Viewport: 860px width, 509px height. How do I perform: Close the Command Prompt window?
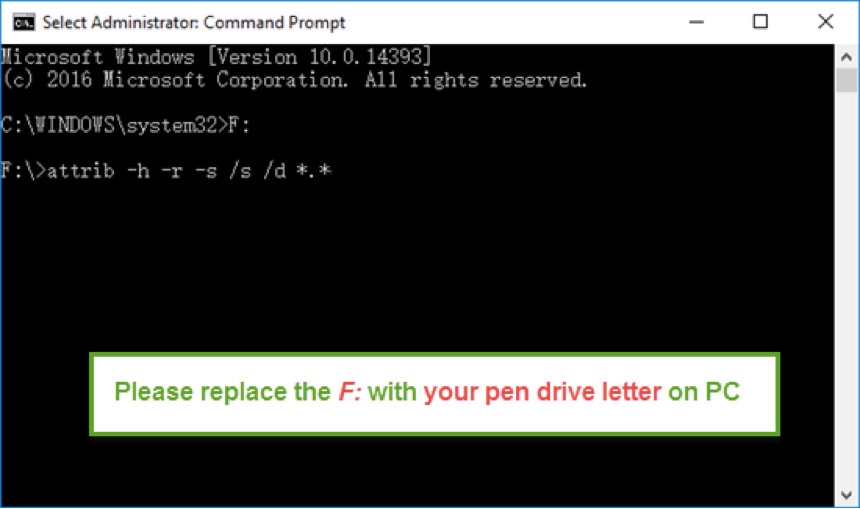point(825,22)
